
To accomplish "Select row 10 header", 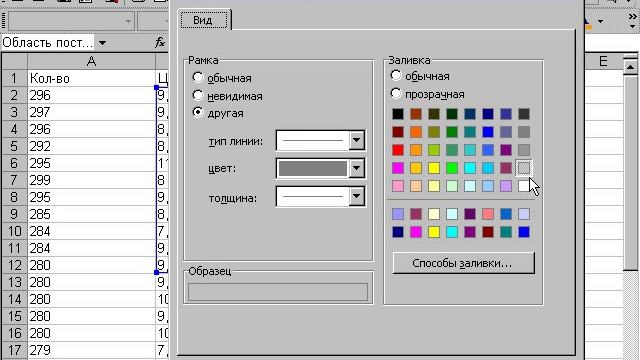I will click(x=14, y=231).
